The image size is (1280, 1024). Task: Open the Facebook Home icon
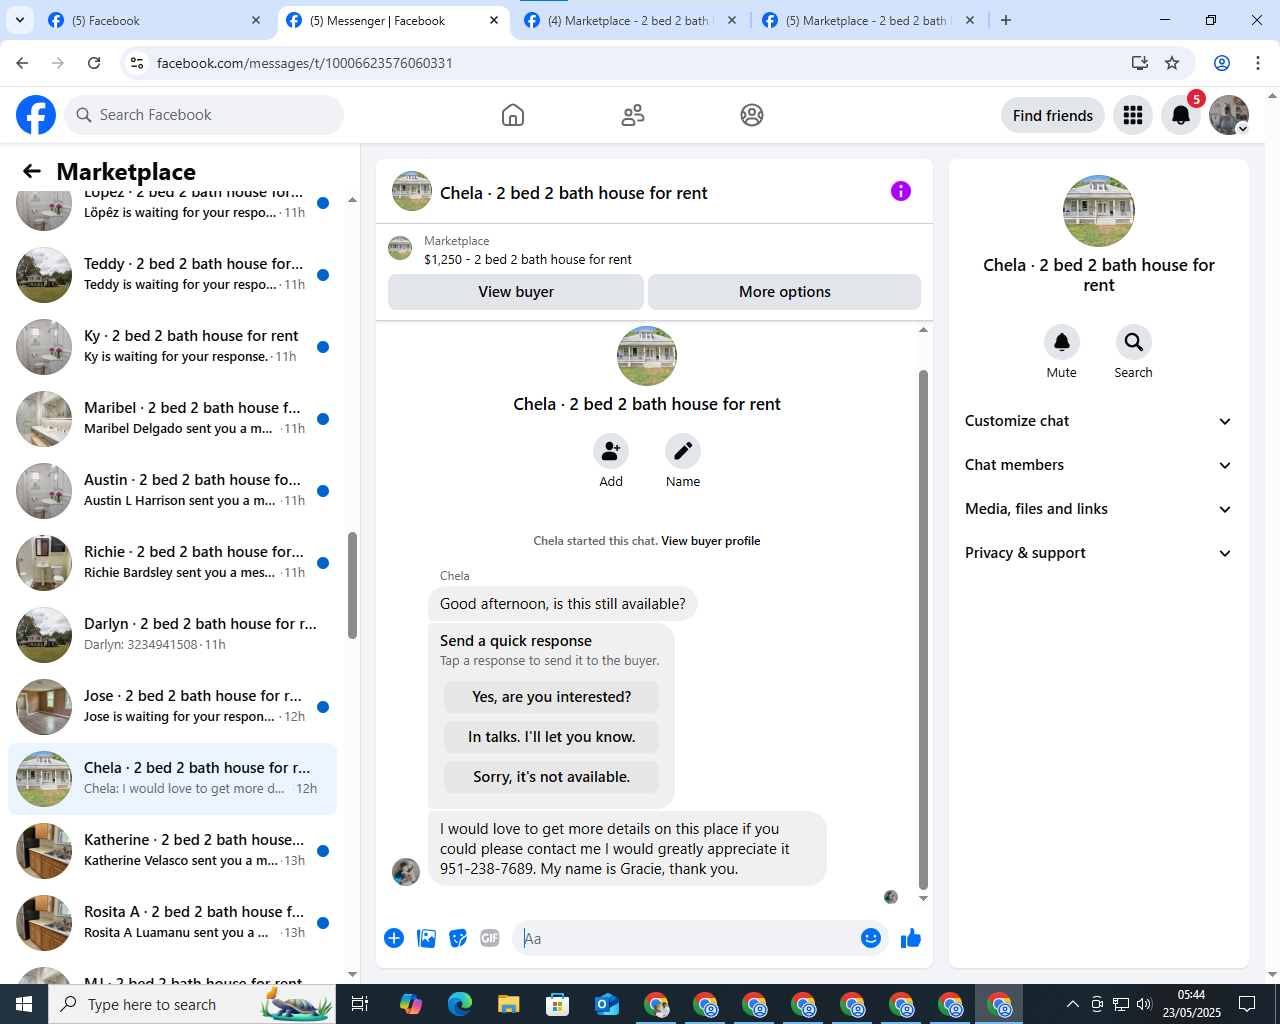[513, 115]
